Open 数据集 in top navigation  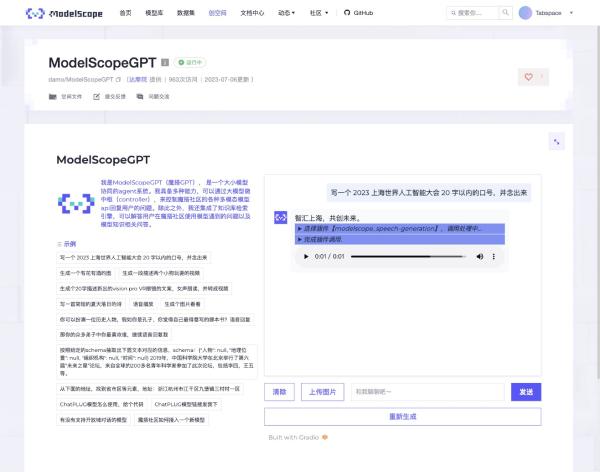(x=186, y=13)
